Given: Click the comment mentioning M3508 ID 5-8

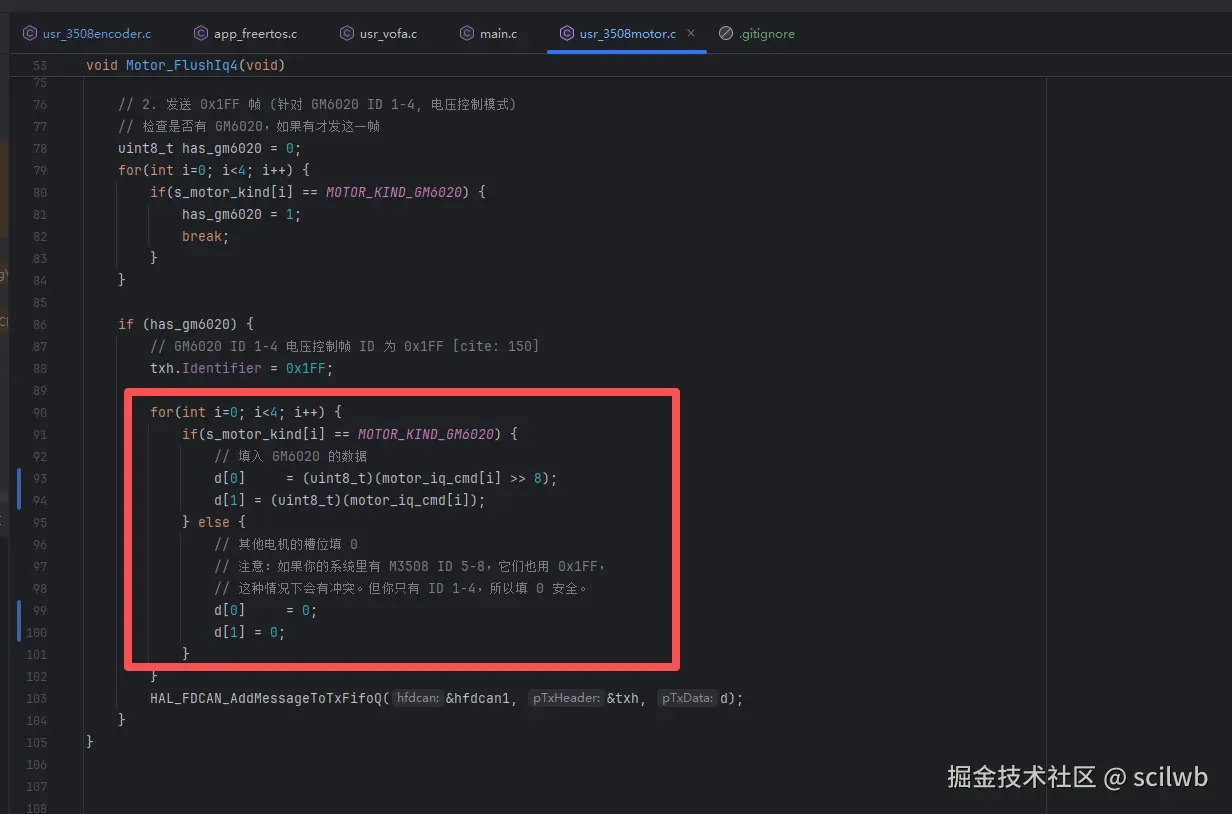Looking at the screenshot, I should pos(410,566).
